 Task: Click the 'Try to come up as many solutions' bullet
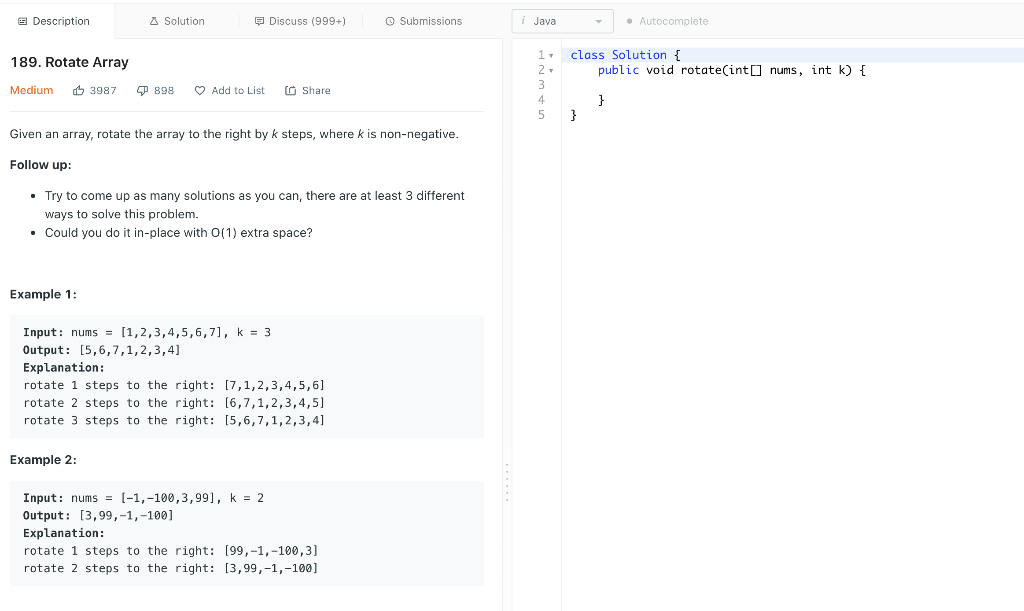[255, 205]
